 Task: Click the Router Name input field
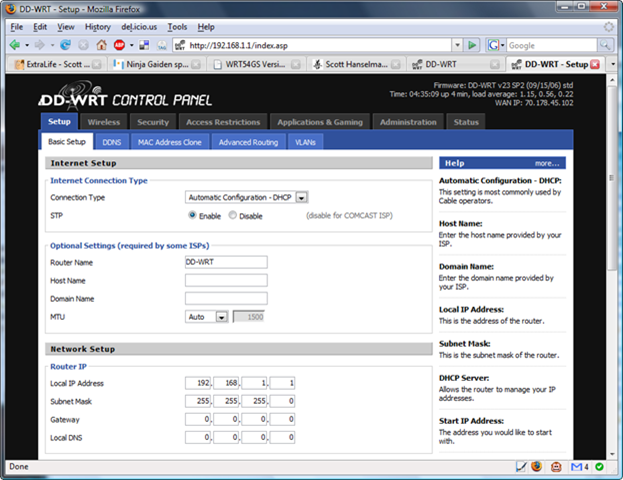point(226,262)
